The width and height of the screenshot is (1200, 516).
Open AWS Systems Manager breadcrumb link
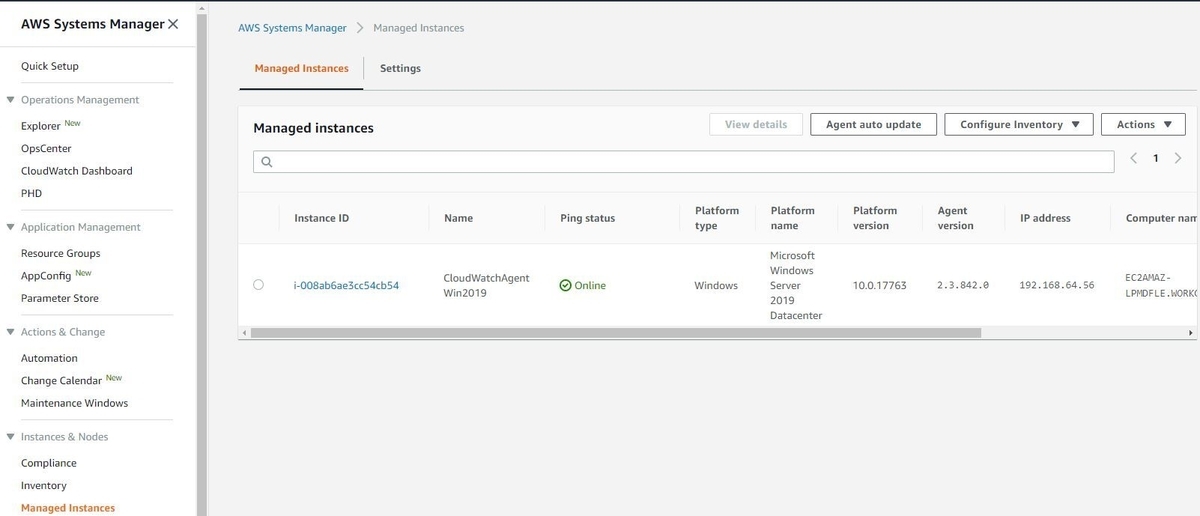point(292,28)
